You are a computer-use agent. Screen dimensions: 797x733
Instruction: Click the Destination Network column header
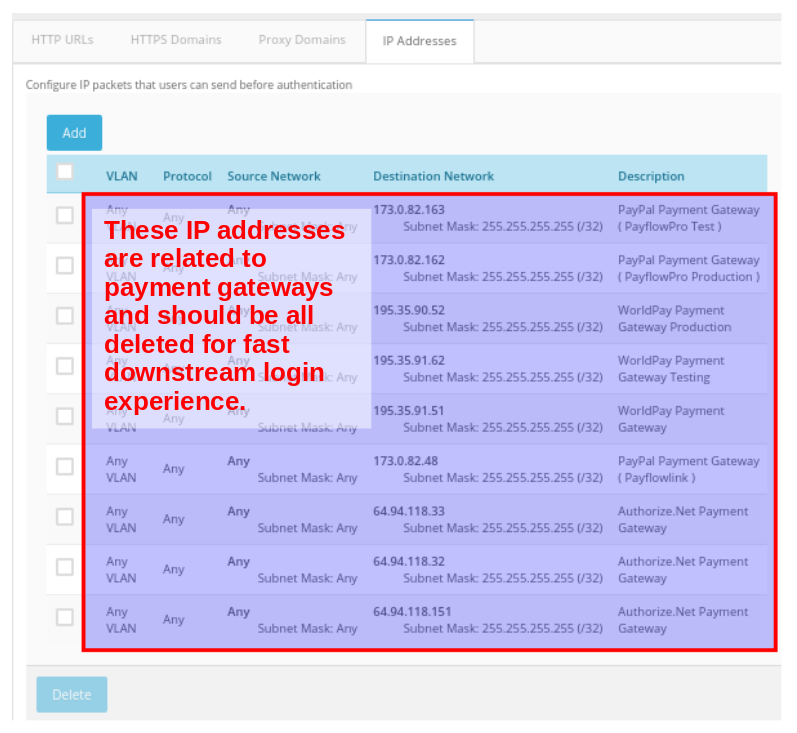click(434, 176)
